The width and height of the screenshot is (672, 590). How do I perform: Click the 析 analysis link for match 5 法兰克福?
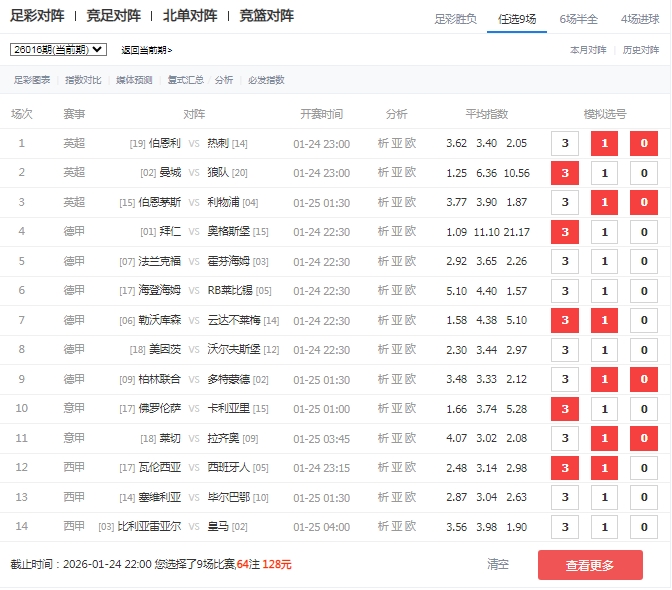coord(383,261)
